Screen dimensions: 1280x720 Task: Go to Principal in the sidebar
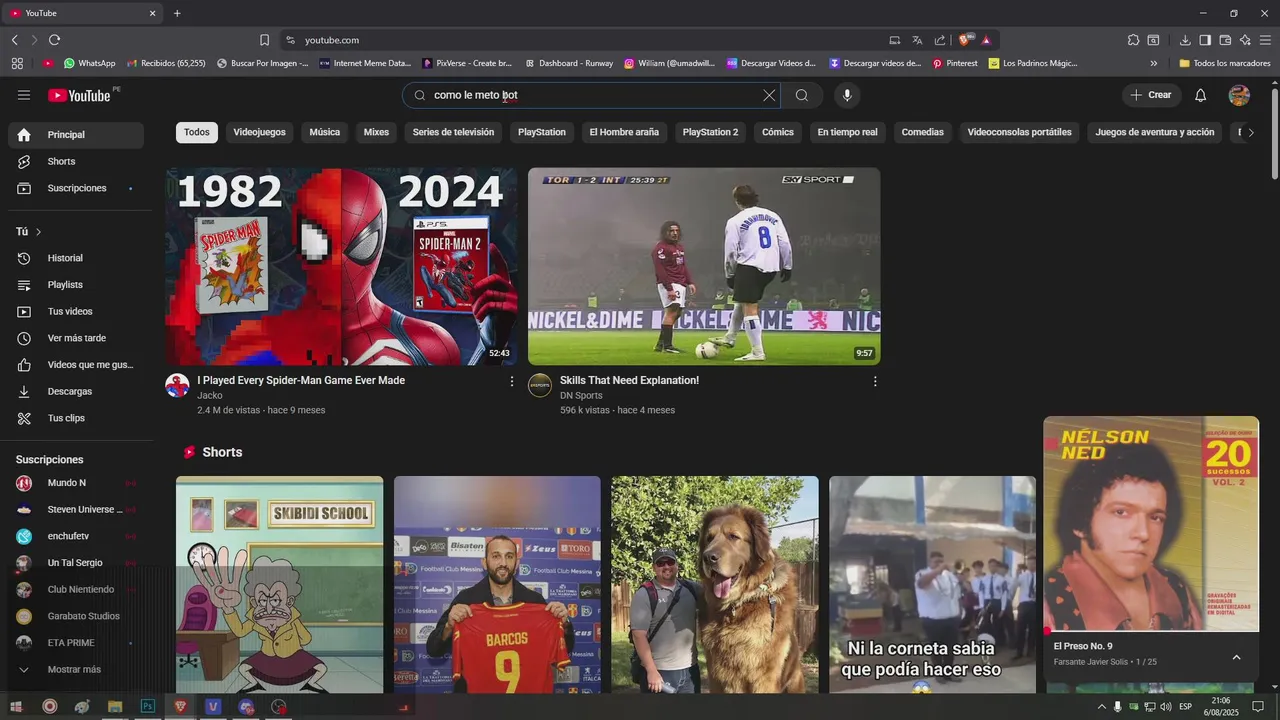point(76,135)
